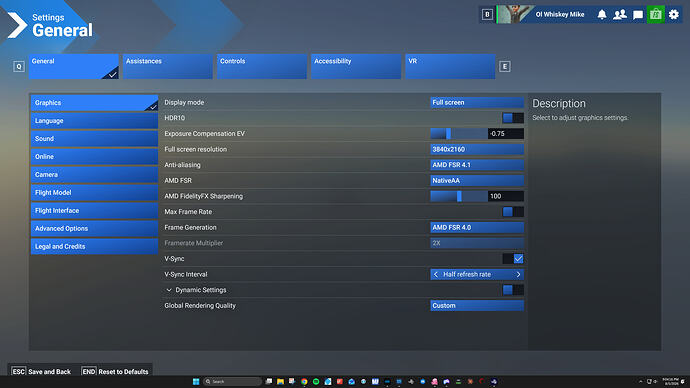Select the Language category
The height and width of the screenshot is (388, 690).
coord(94,121)
